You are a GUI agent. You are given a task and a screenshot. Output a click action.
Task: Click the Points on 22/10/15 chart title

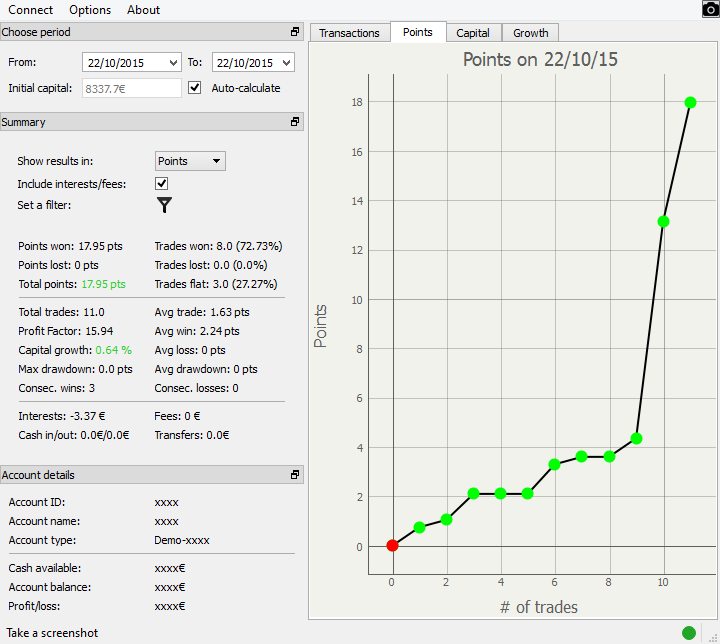pyautogui.click(x=540, y=60)
